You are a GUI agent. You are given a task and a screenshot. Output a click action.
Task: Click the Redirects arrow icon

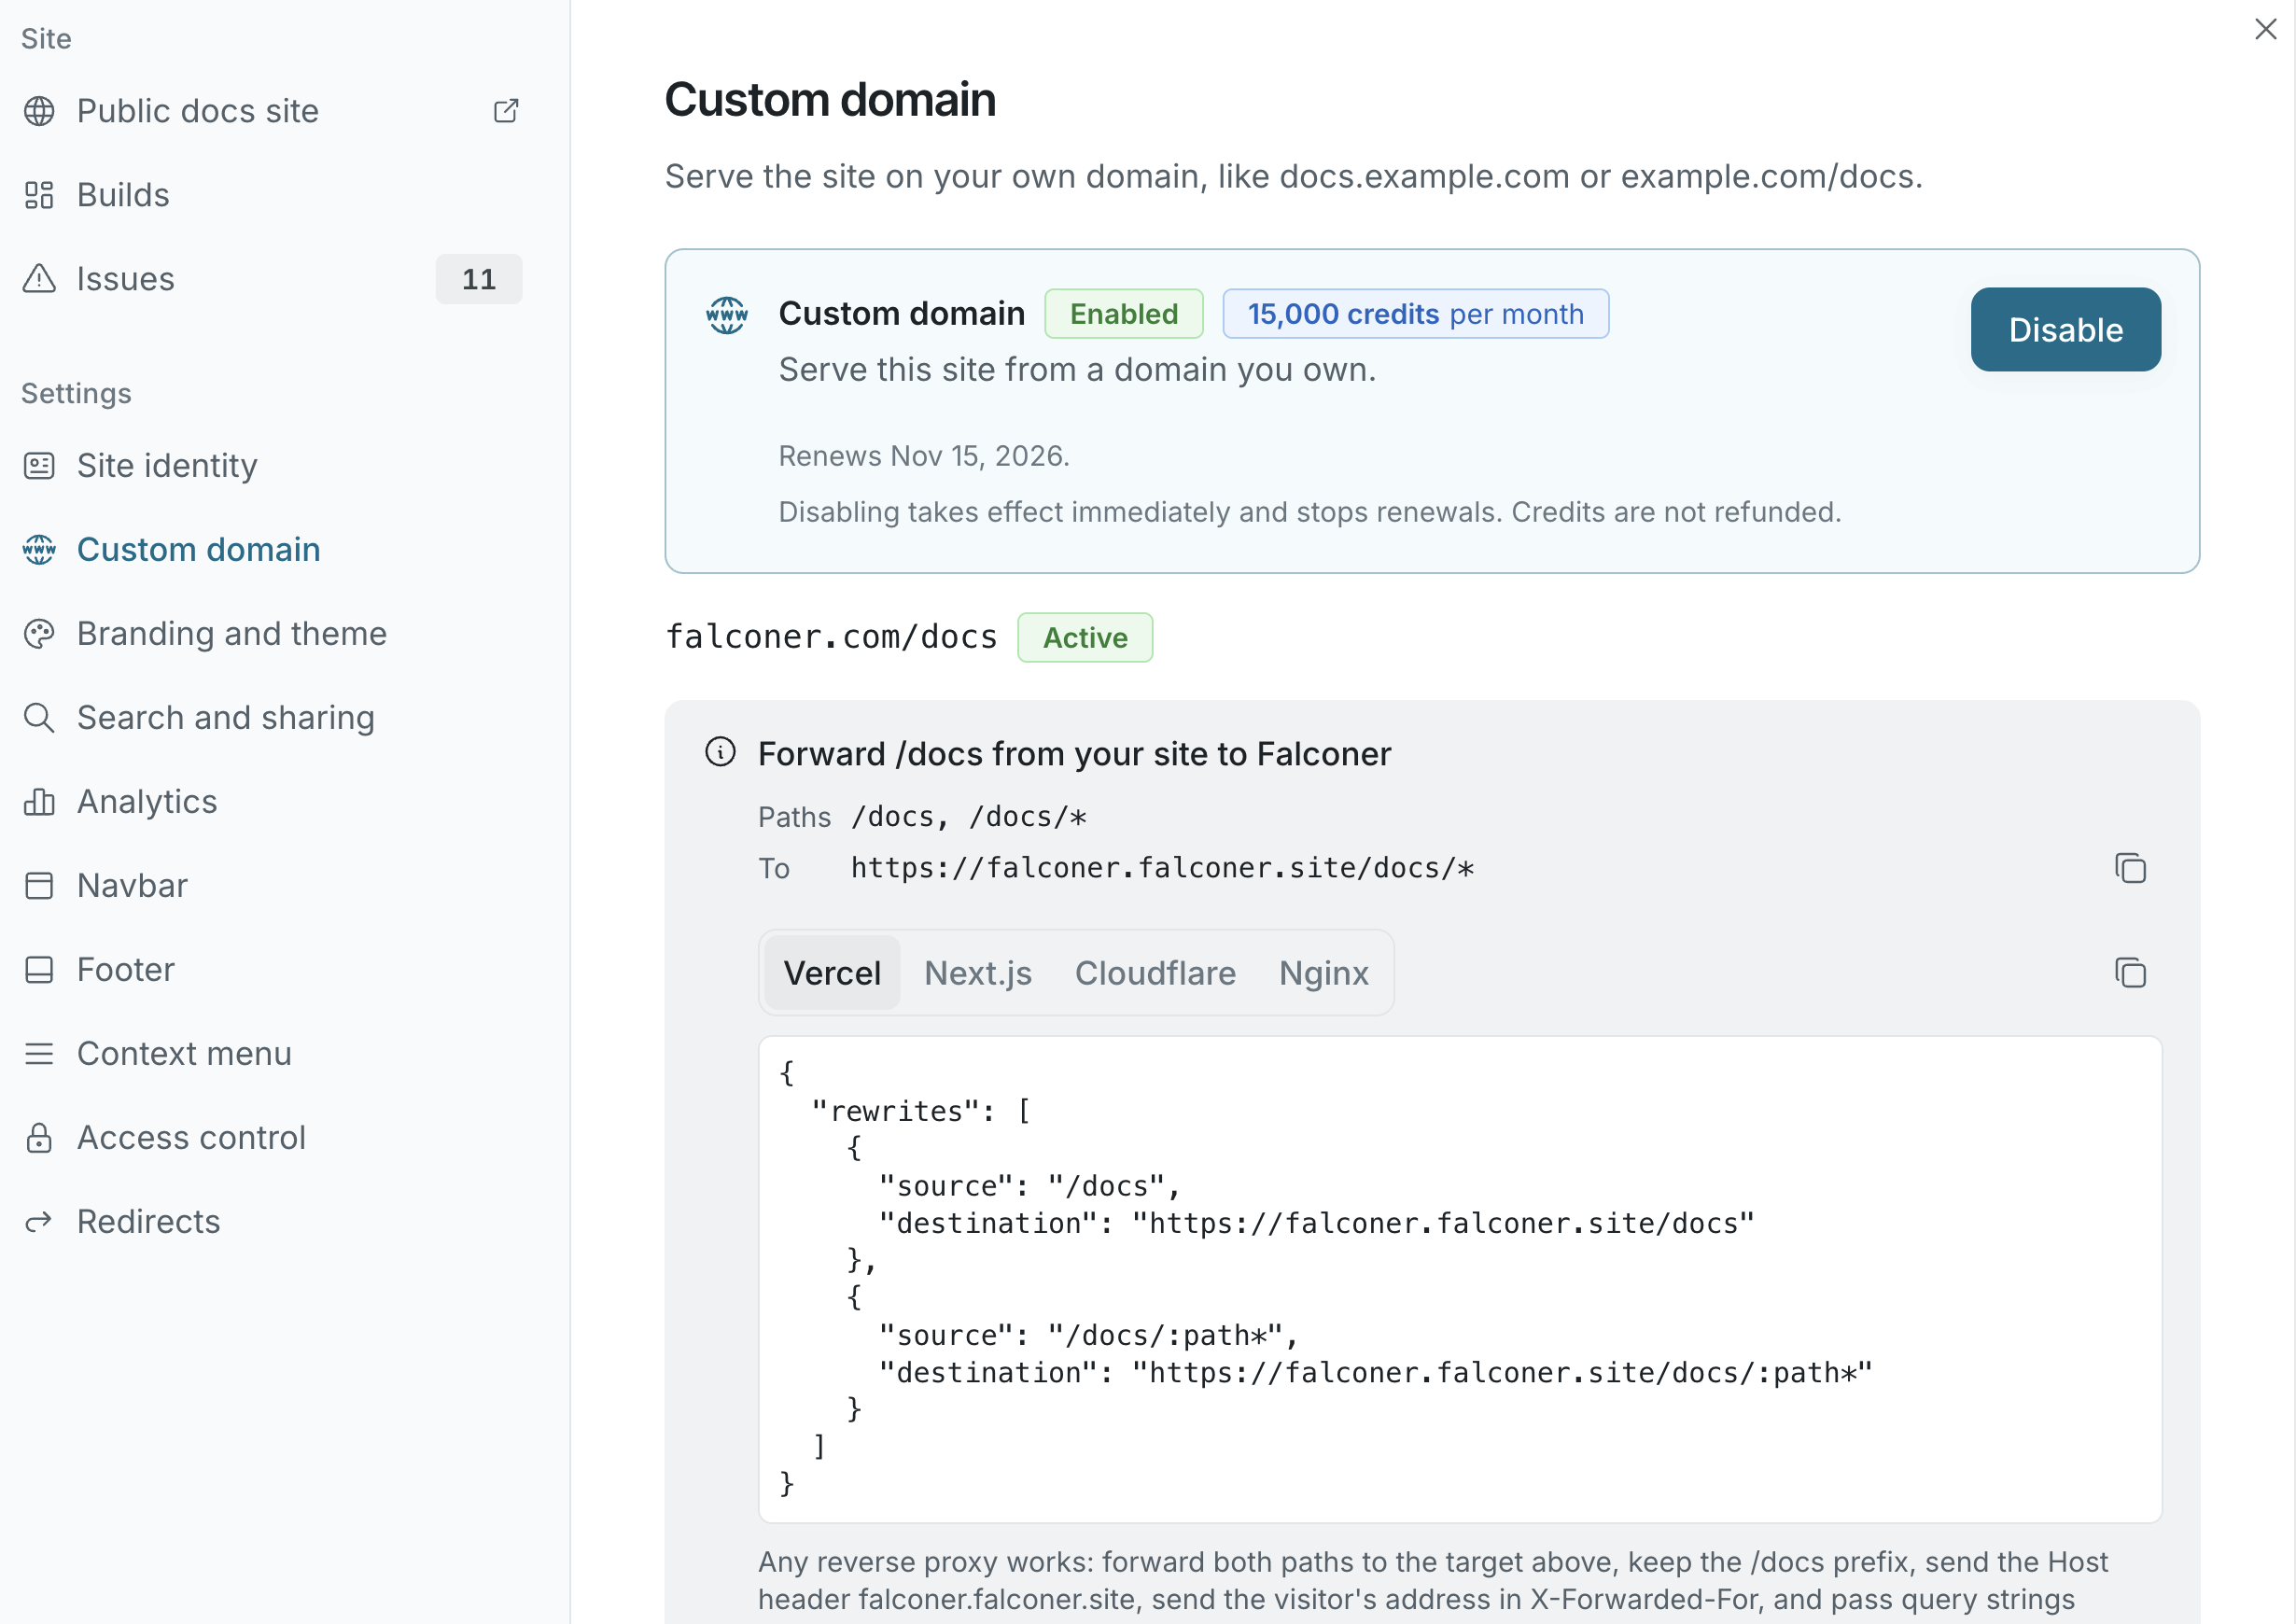pyautogui.click(x=39, y=1222)
